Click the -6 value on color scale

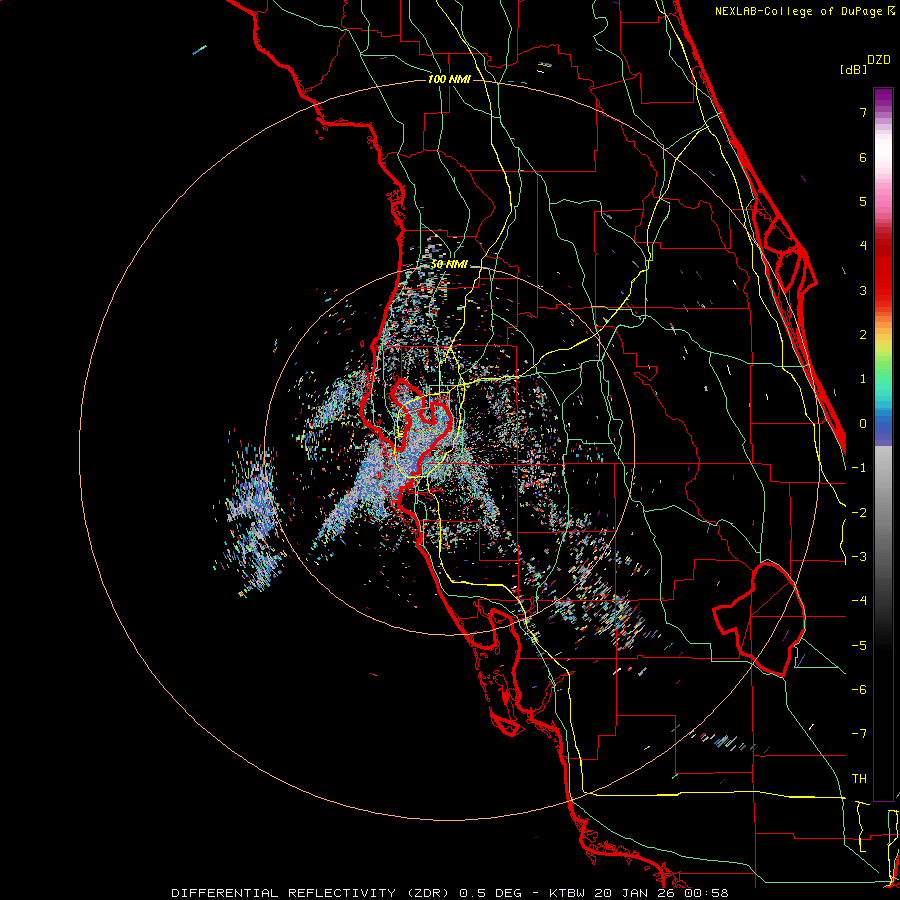[x=859, y=690]
